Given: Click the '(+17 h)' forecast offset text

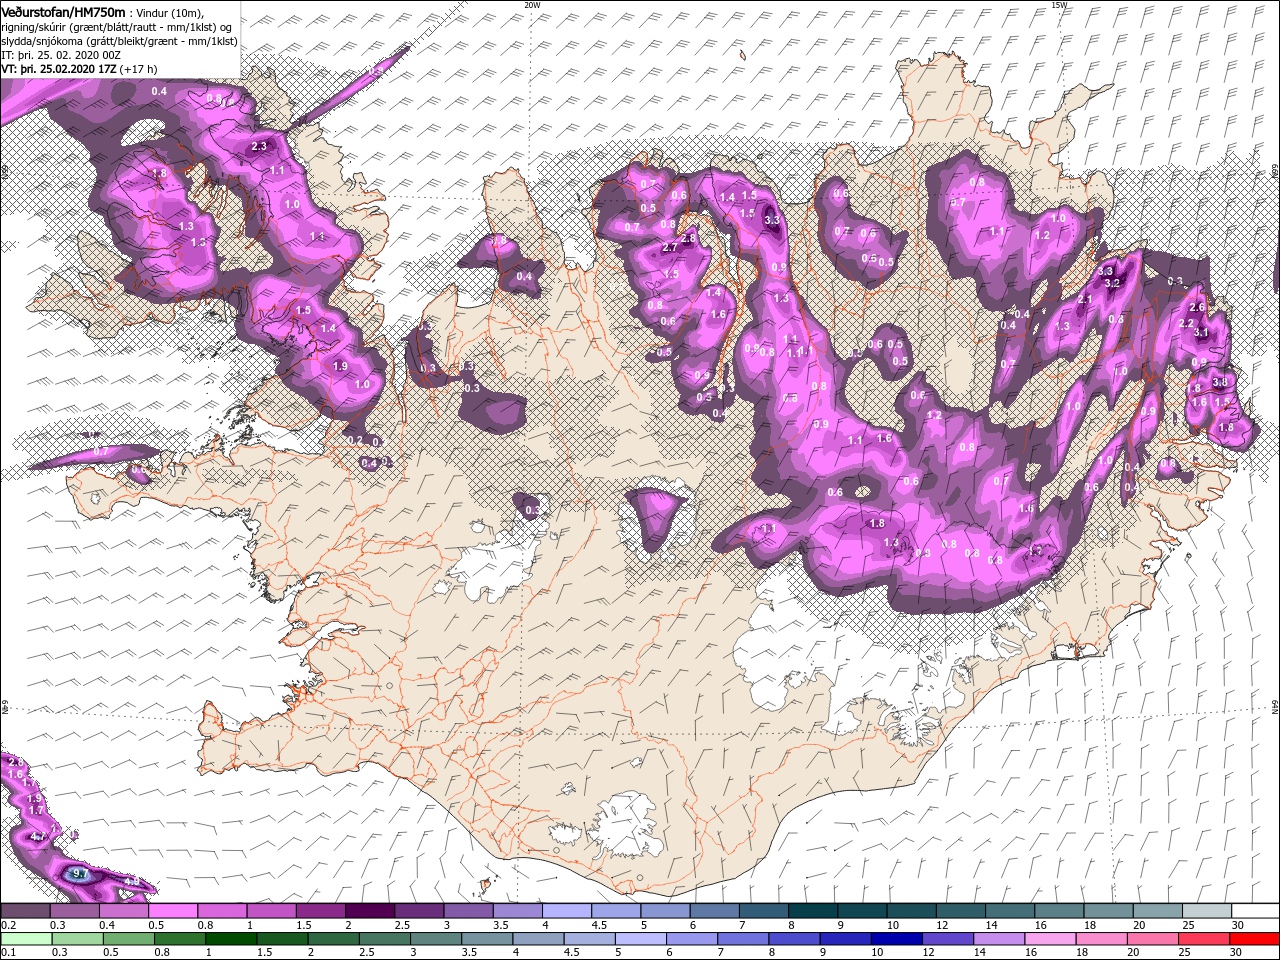Looking at the screenshot, I should [x=138, y=69].
